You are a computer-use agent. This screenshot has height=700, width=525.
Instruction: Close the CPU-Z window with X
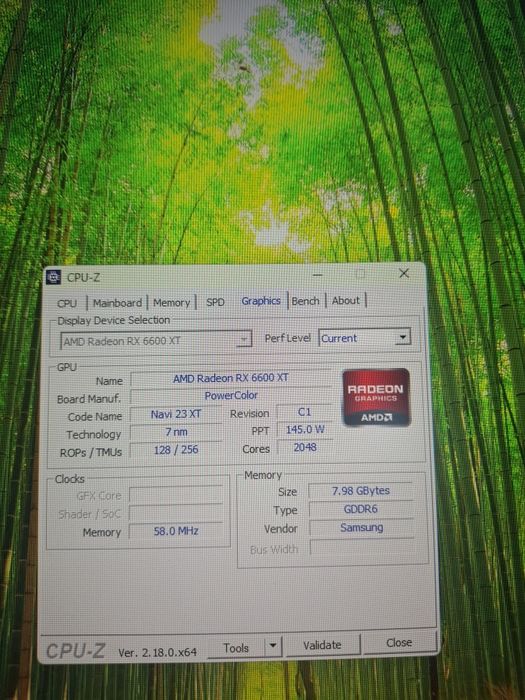(x=404, y=273)
